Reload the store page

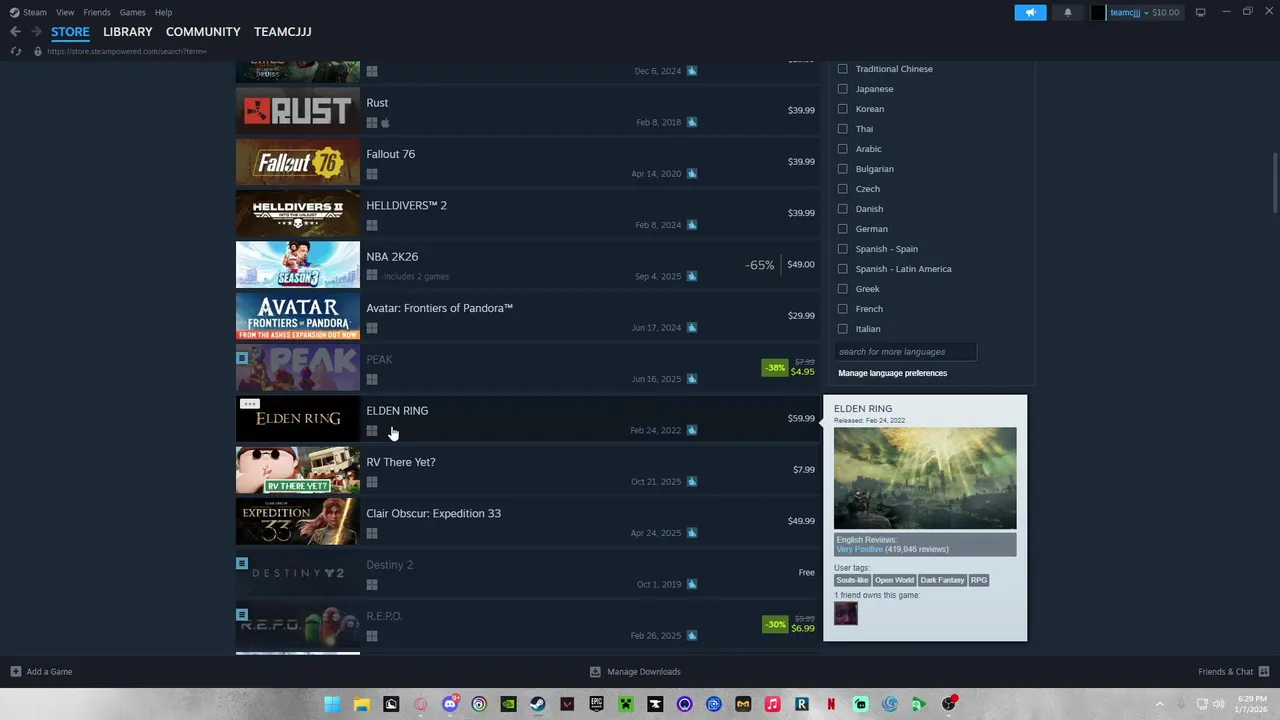point(16,51)
